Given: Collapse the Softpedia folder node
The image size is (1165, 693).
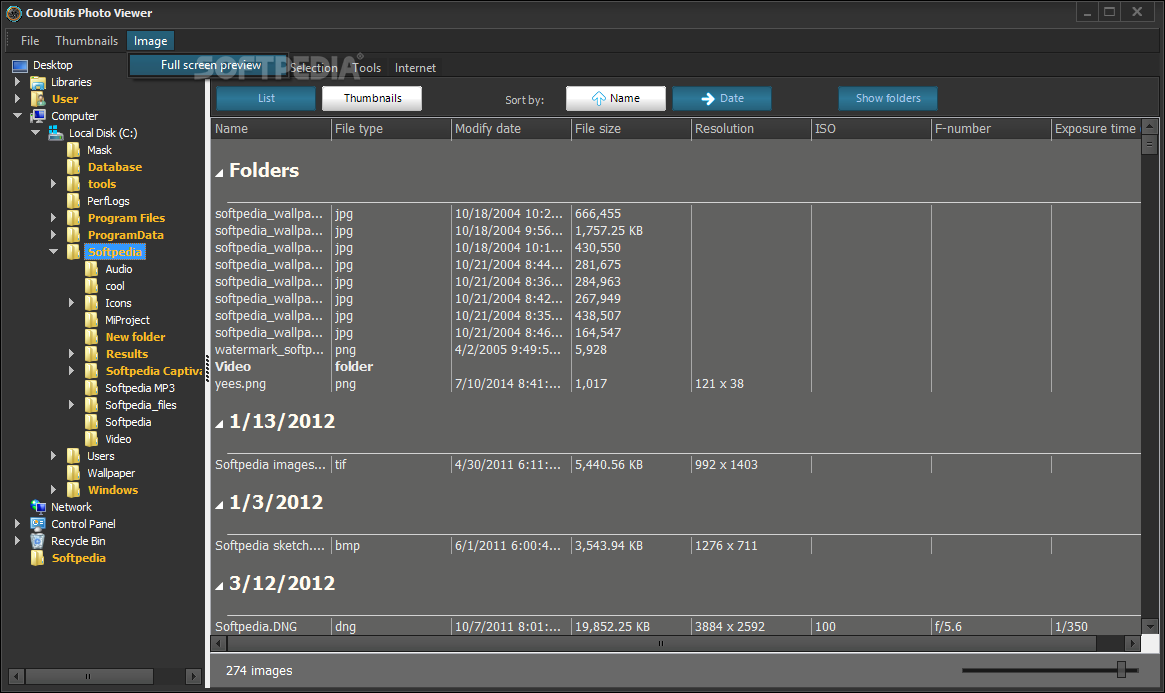Looking at the screenshot, I should coord(53,252).
